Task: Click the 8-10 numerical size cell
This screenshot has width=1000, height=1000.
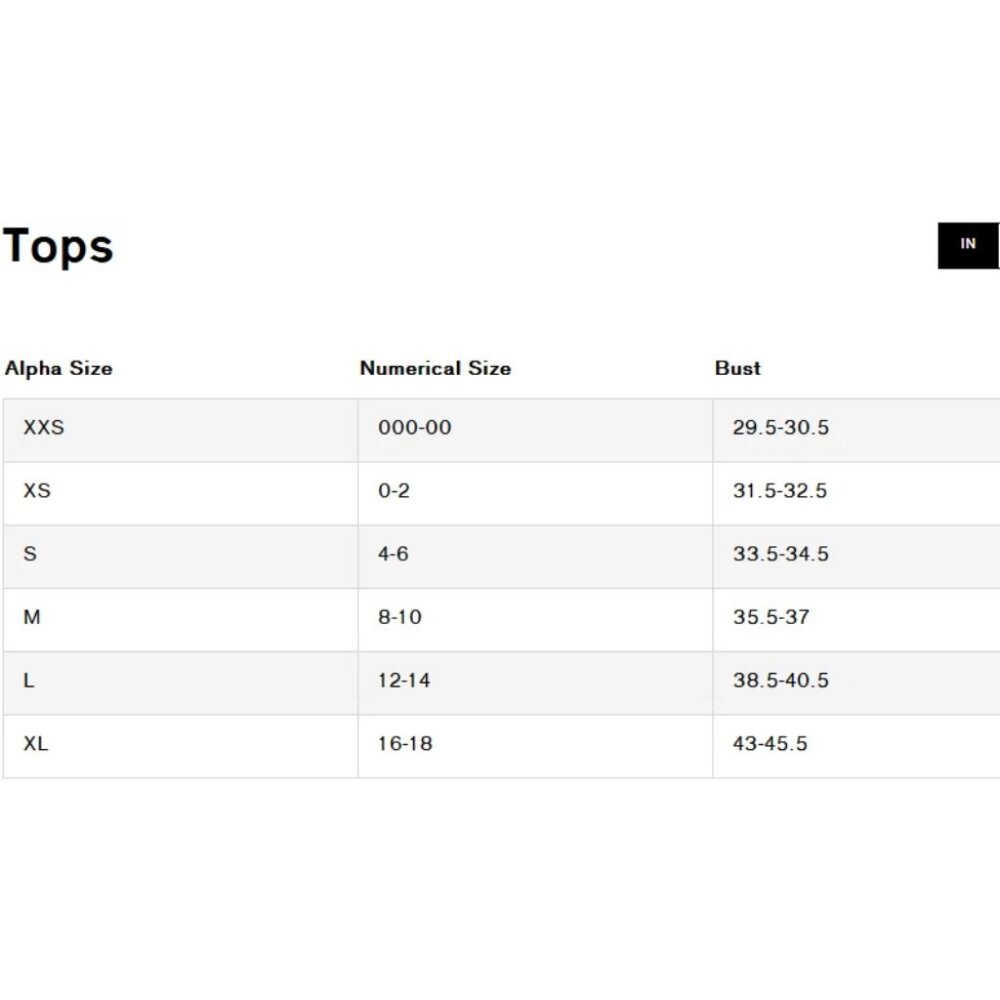Action: (x=536, y=620)
